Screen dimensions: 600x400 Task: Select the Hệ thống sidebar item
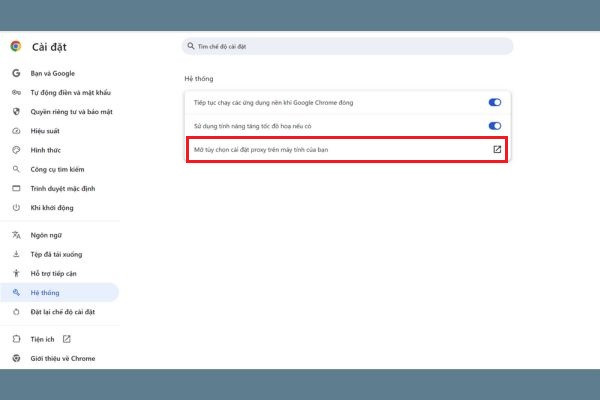point(60,292)
